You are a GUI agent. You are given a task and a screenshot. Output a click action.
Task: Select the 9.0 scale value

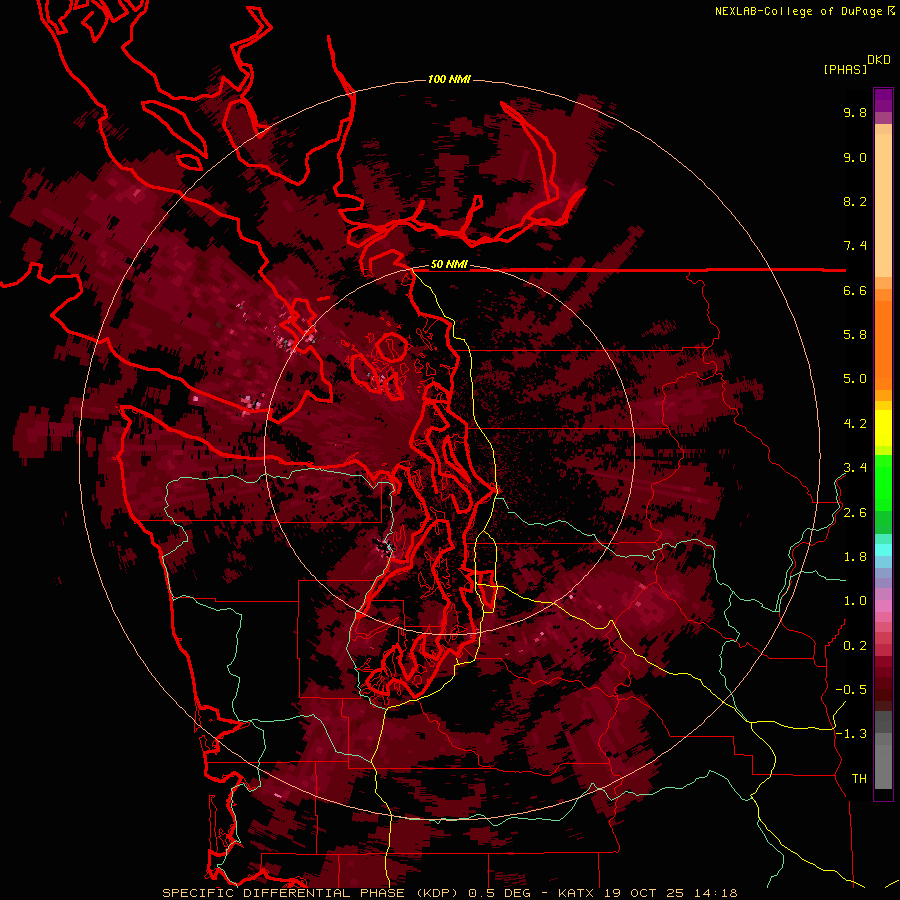855,157
